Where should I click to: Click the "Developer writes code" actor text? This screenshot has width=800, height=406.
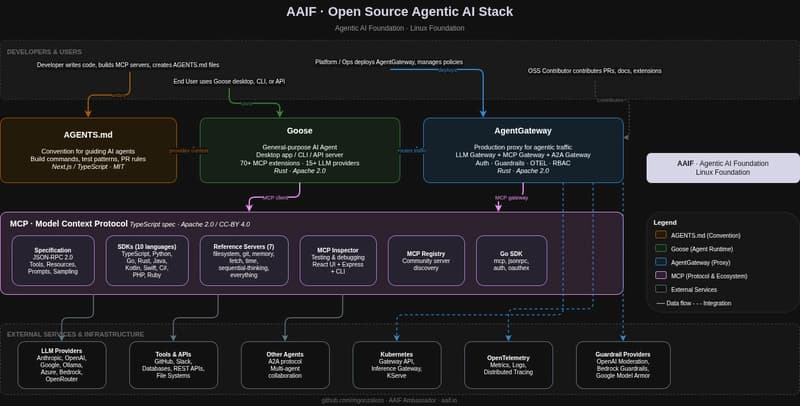tap(128, 65)
